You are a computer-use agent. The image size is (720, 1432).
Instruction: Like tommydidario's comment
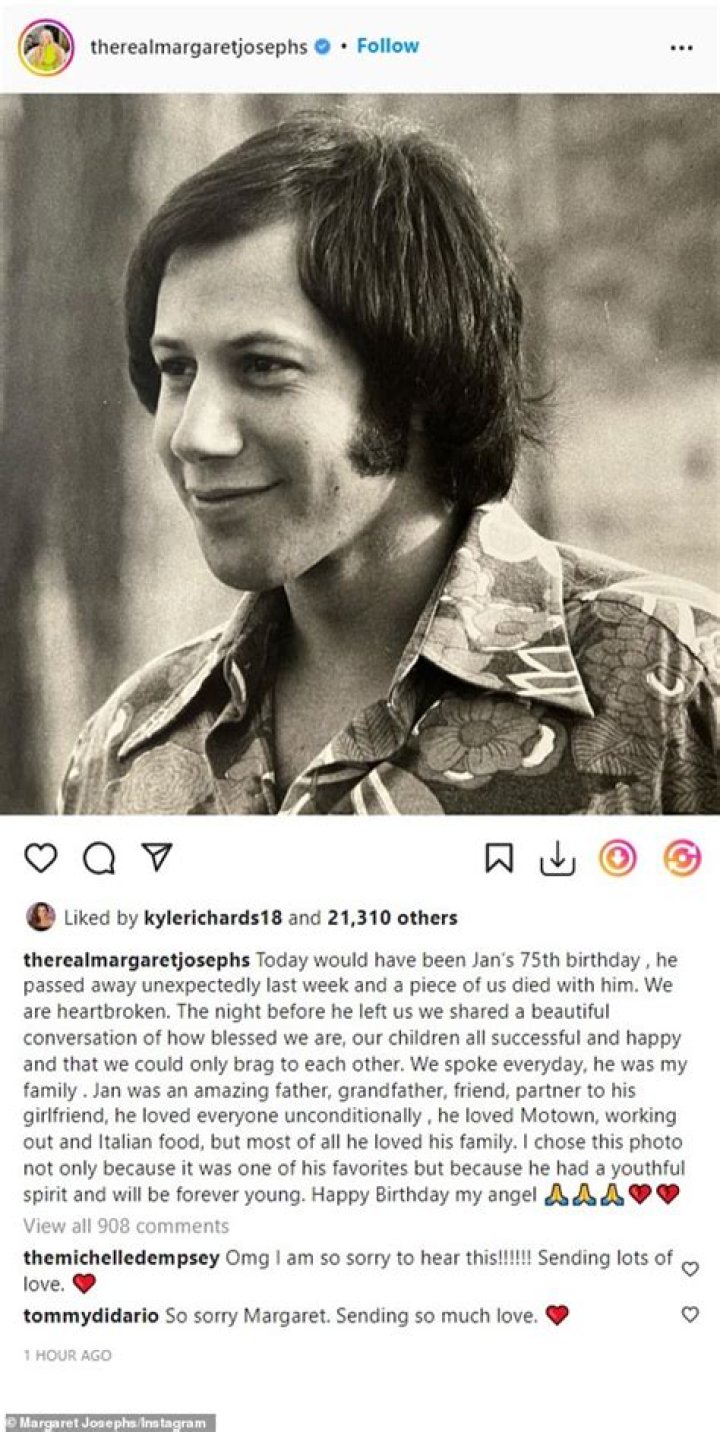click(x=690, y=1315)
